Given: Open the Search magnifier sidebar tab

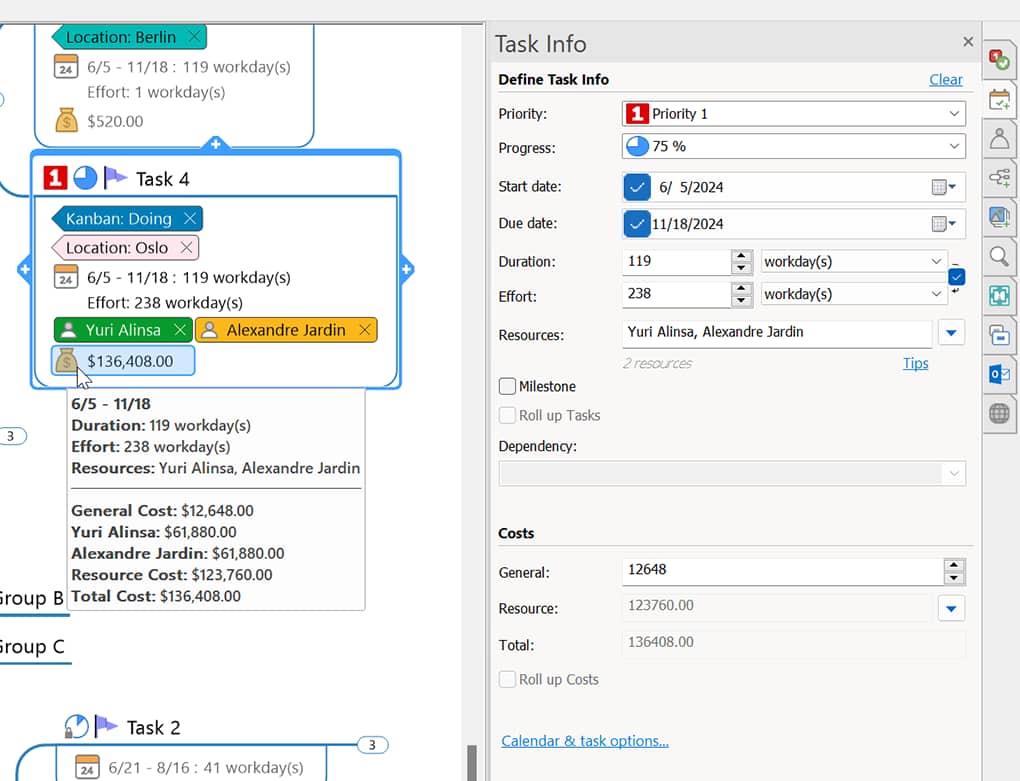Looking at the screenshot, I should [998, 257].
